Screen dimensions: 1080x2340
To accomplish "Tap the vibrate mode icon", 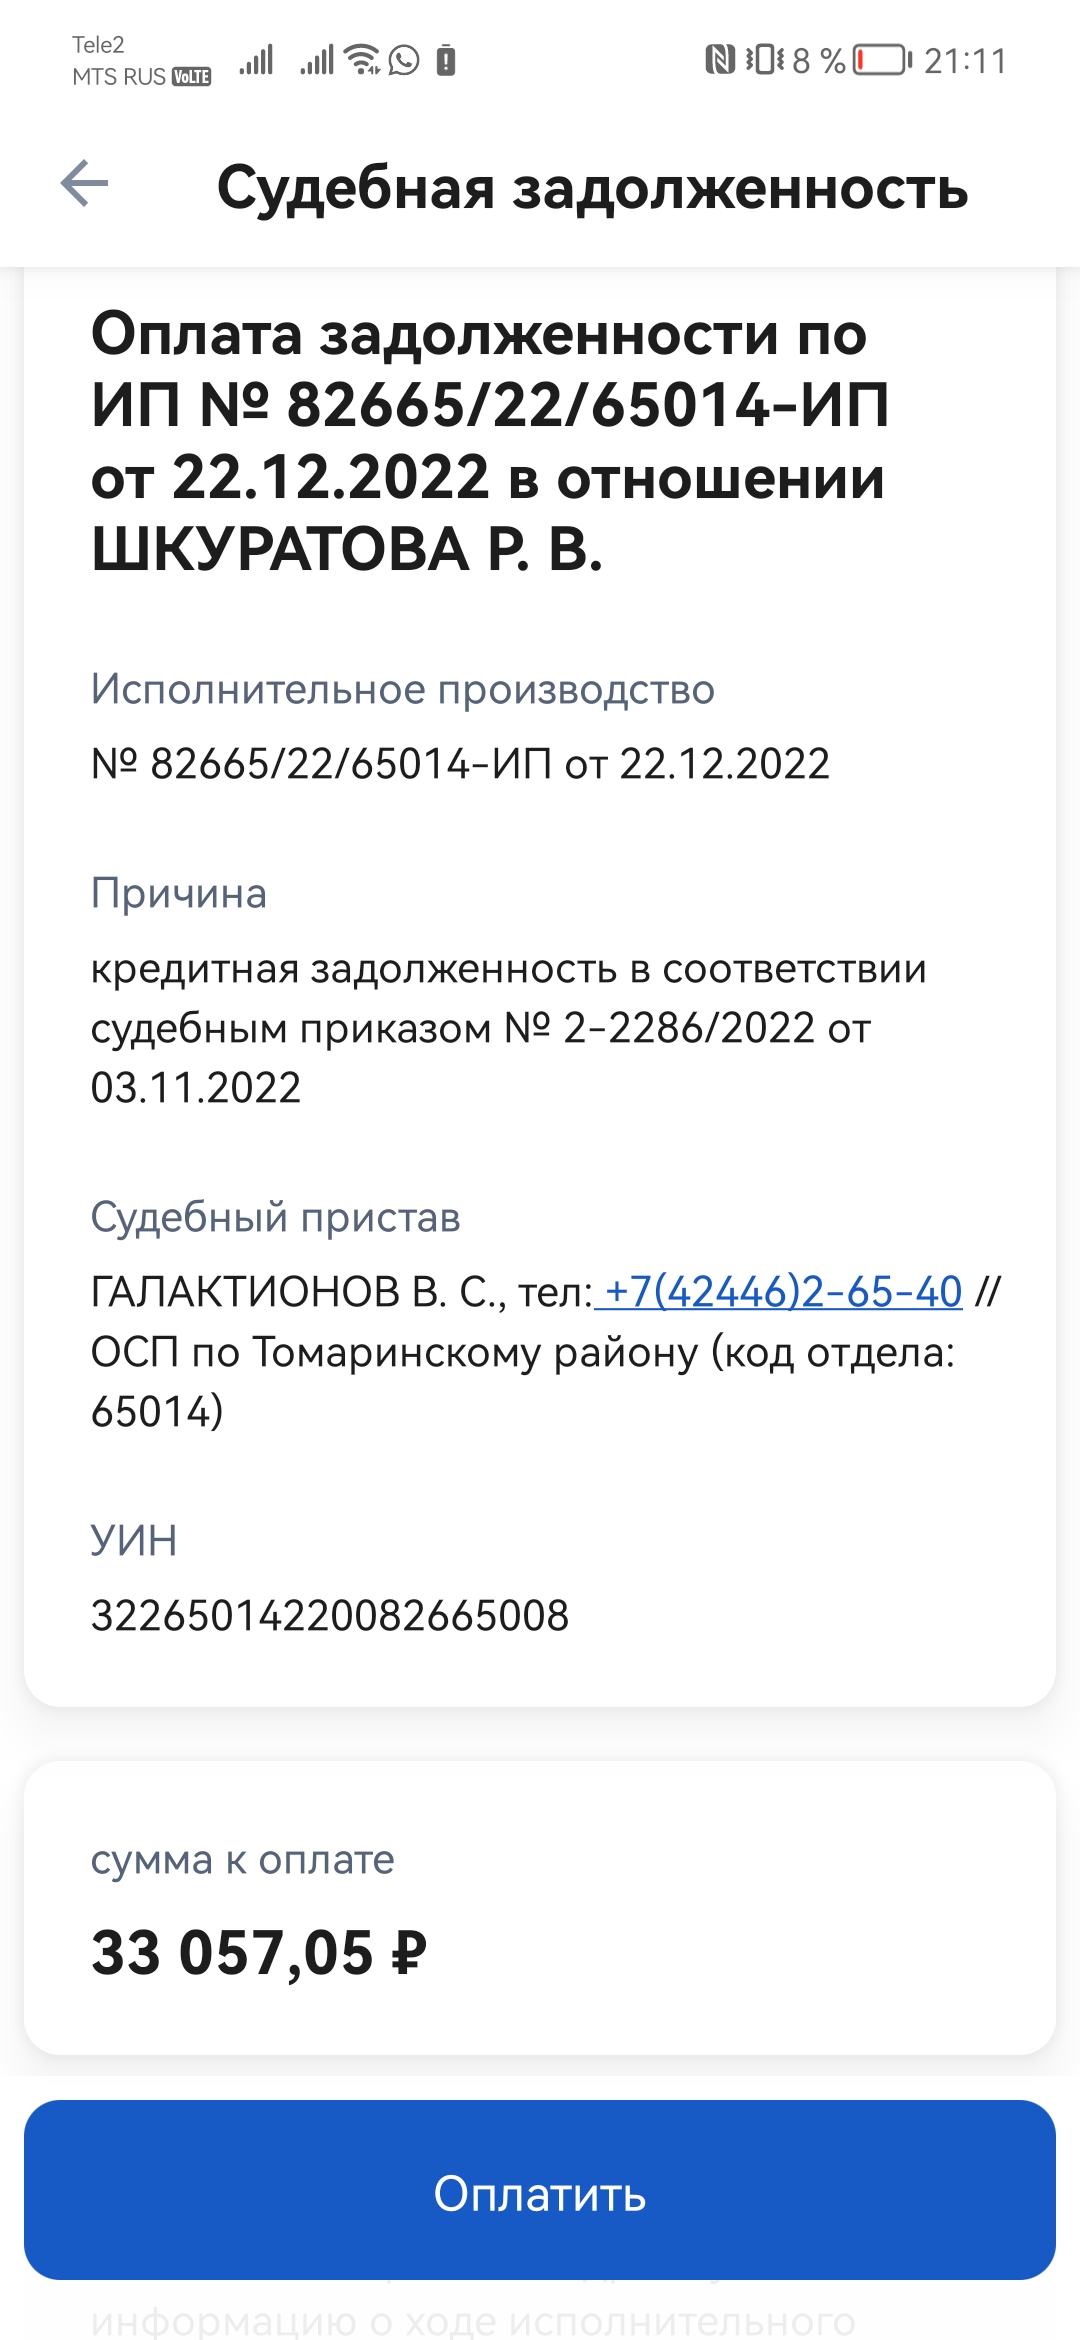I will (x=765, y=60).
